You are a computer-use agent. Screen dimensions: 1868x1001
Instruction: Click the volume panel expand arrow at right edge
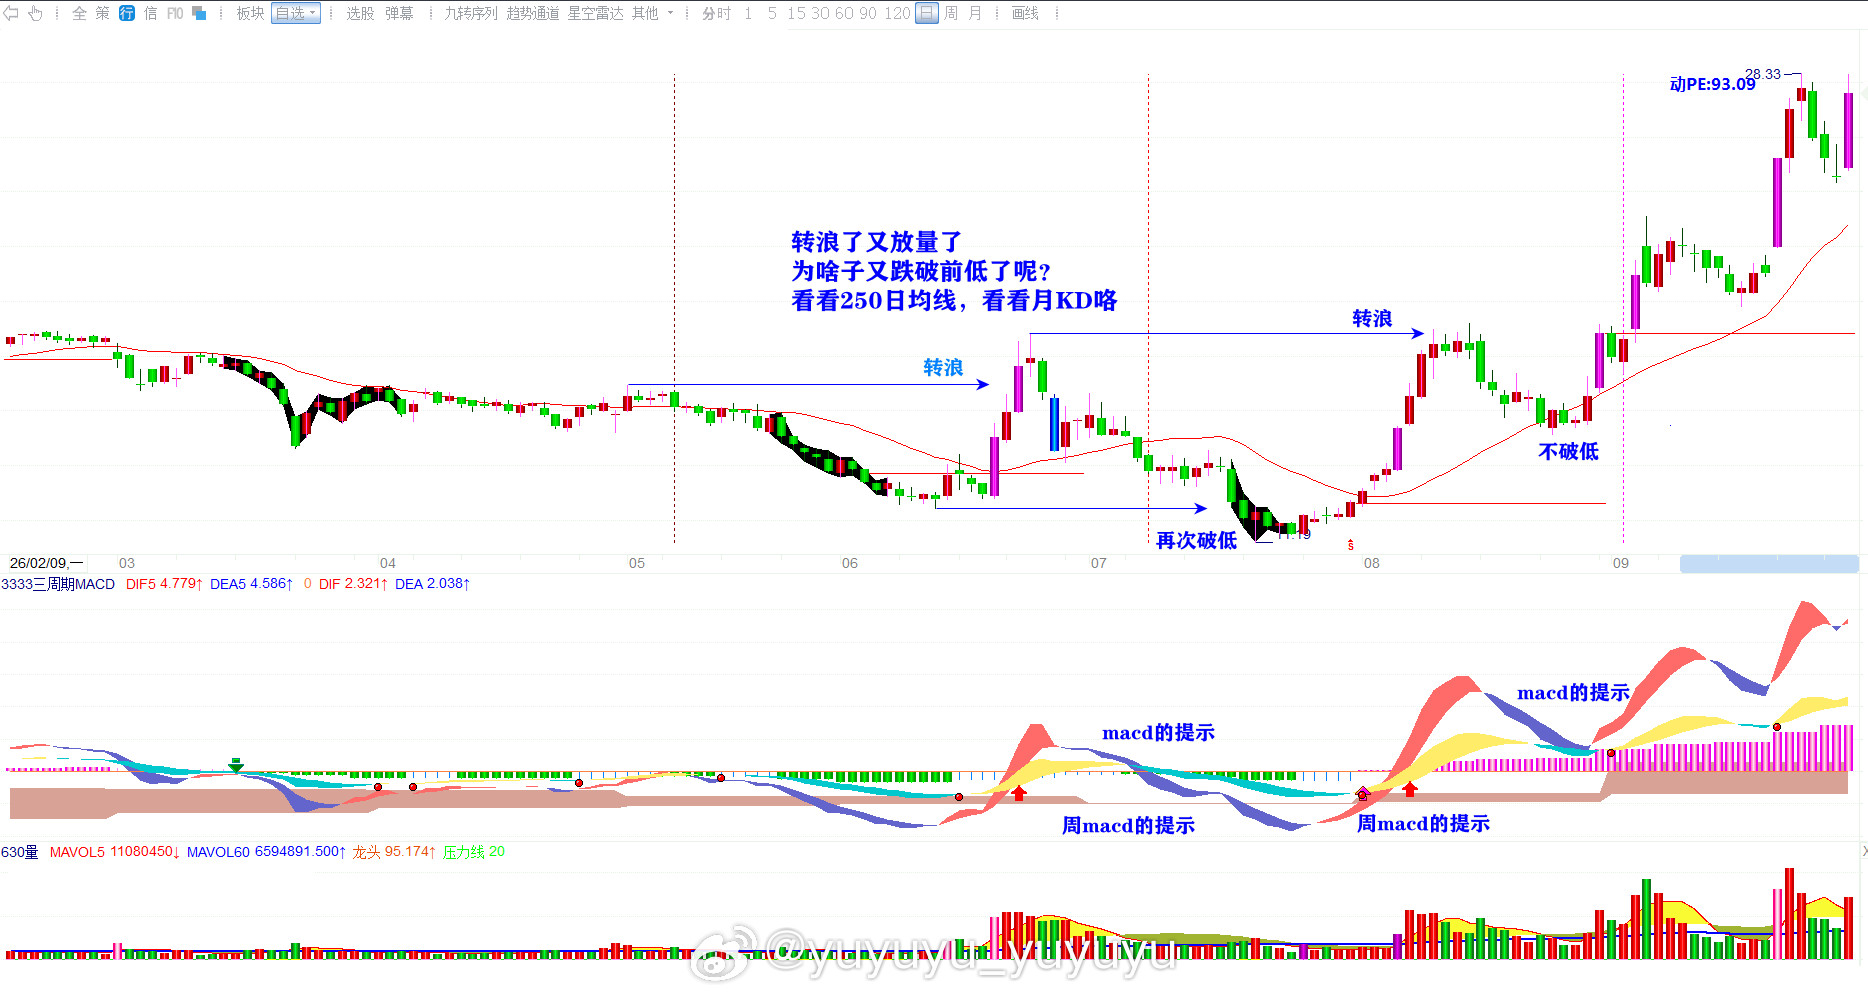point(1863,852)
